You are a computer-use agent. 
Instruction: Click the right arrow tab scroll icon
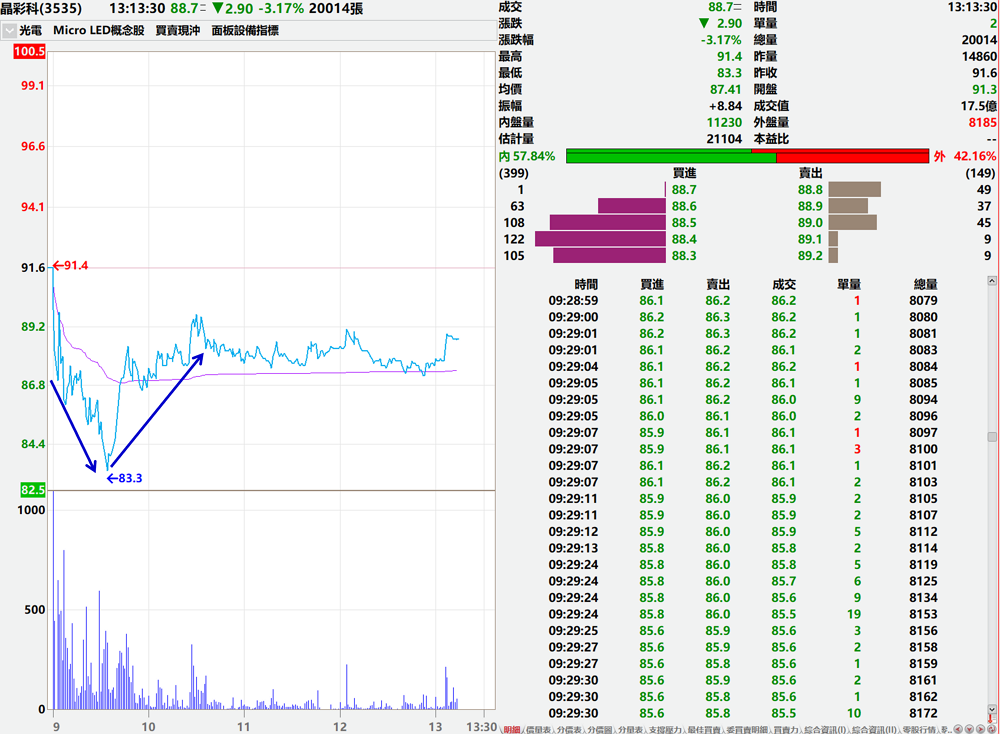click(x=980, y=729)
